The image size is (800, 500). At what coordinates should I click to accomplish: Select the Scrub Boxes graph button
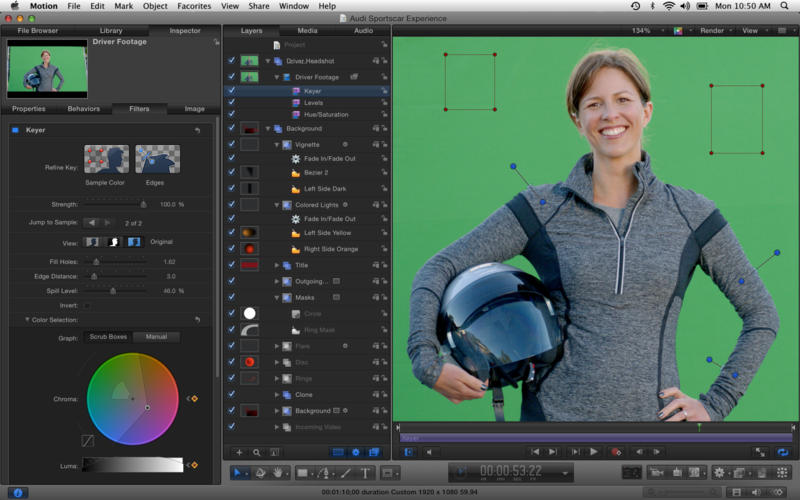pos(107,337)
